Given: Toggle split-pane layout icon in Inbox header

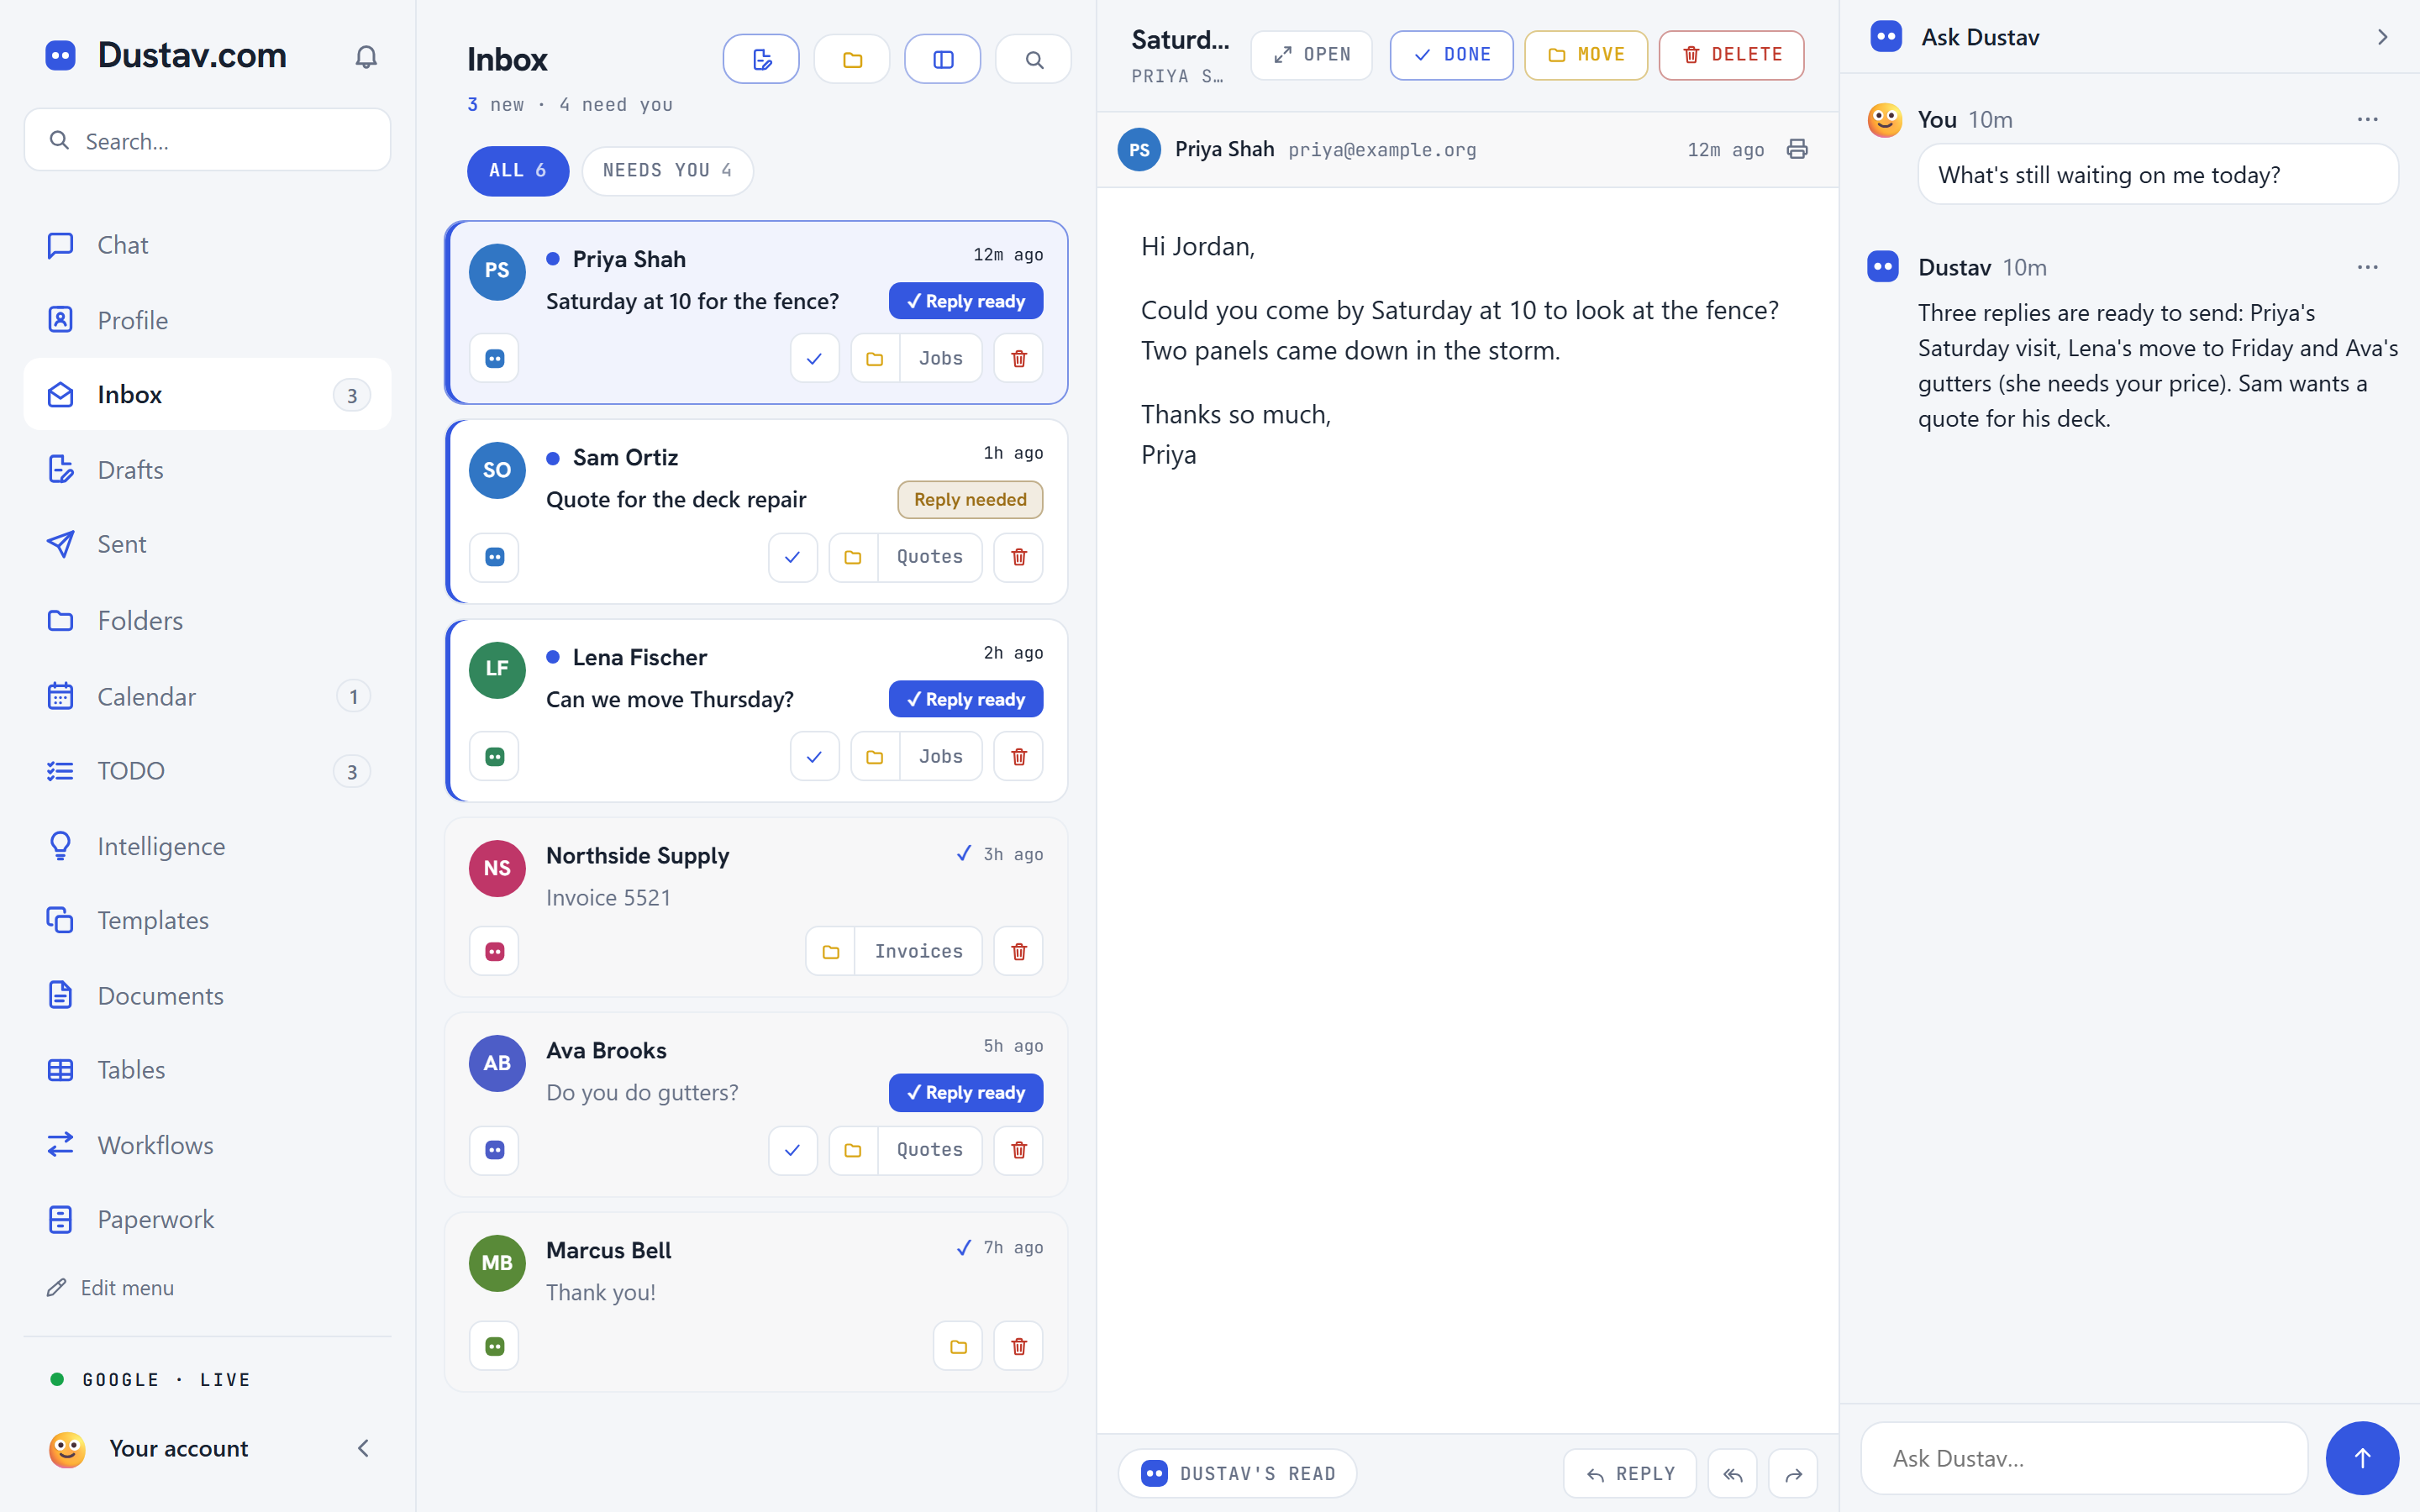Looking at the screenshot, I should pyautogui.click(x=942, y=59).
